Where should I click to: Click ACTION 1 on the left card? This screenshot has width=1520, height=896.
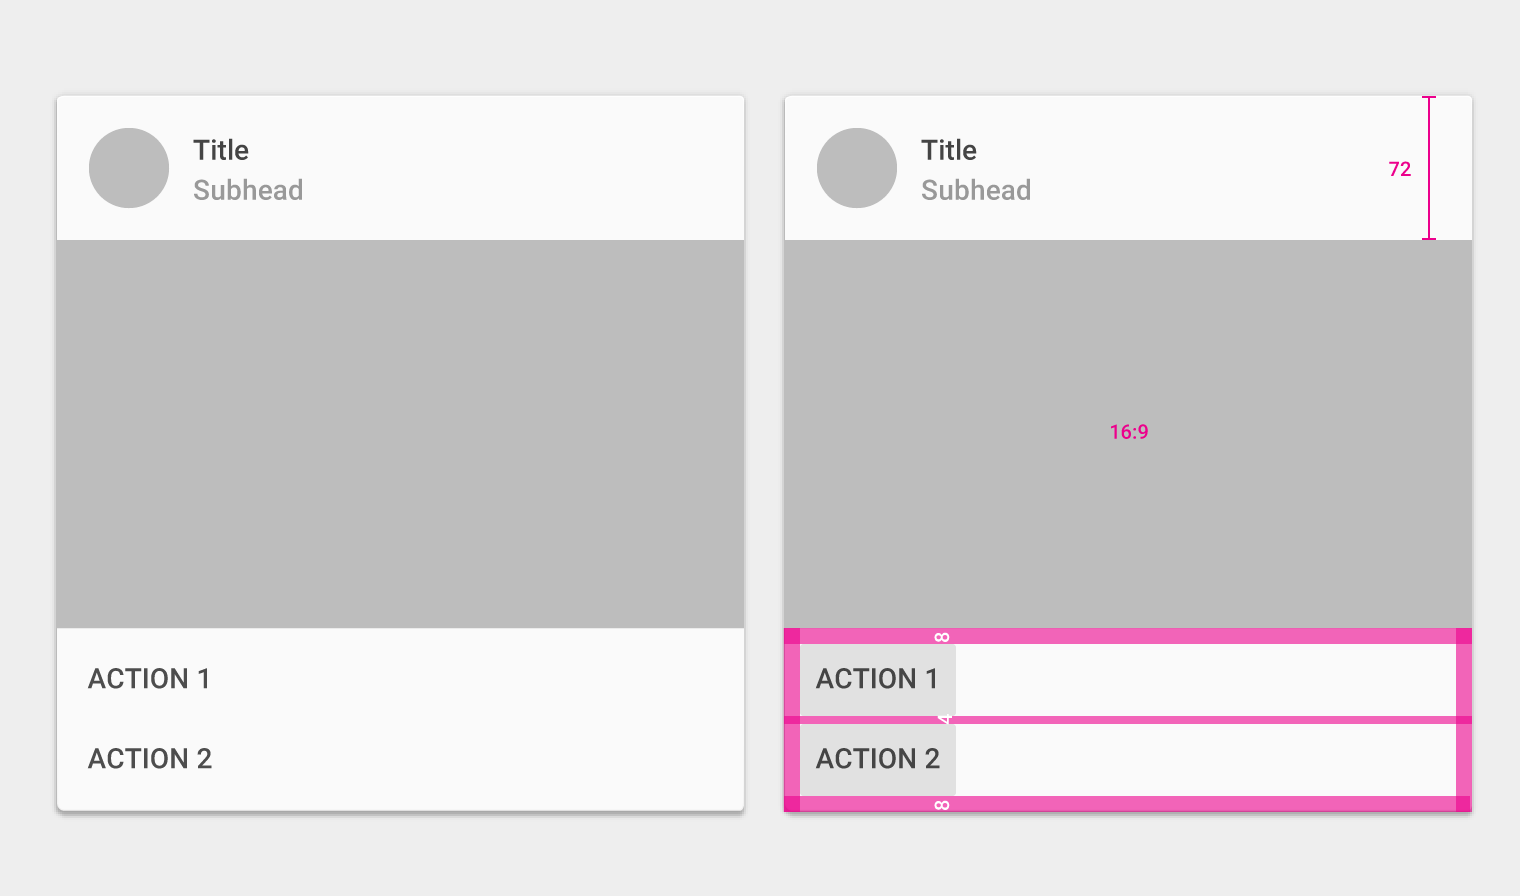pyautogui.click(x=150, y=679)
